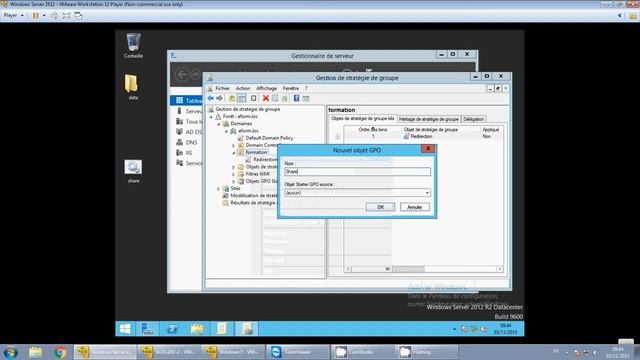This screenshot has height=360, width=640.
Task: Click the scrollbar left arrow in links list
Action: 348,269
